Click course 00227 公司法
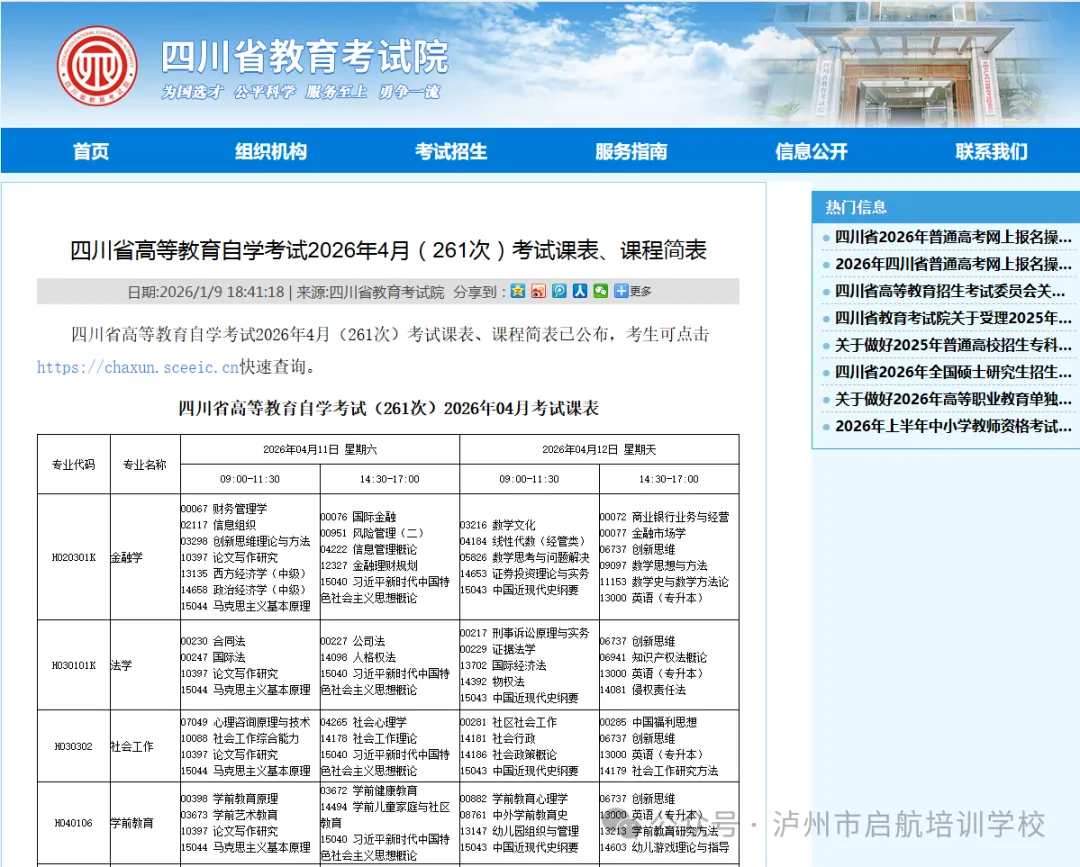Screen dimensions: 1080x867 pos(353,641)
